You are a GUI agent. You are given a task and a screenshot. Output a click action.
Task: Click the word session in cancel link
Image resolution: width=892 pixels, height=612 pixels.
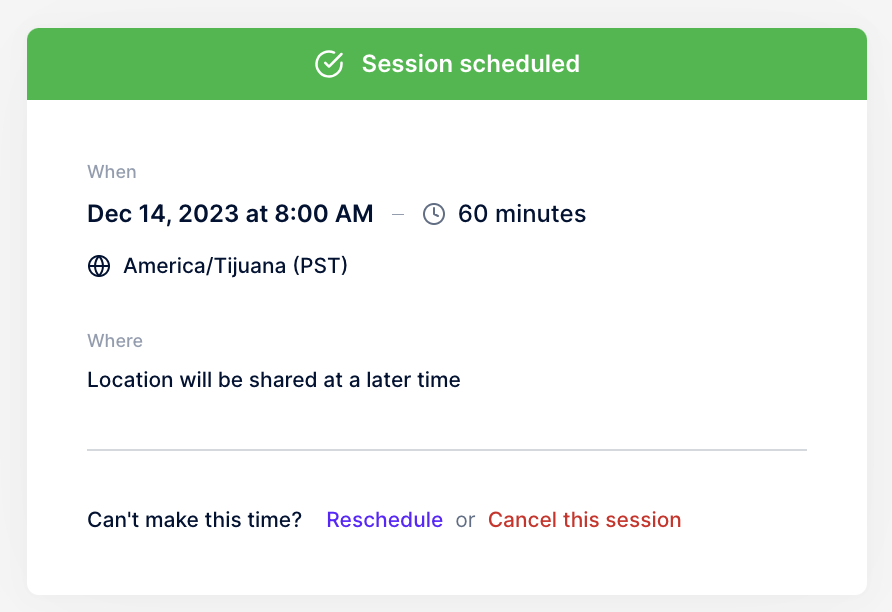pyautogui.click(x=643, y=520)
